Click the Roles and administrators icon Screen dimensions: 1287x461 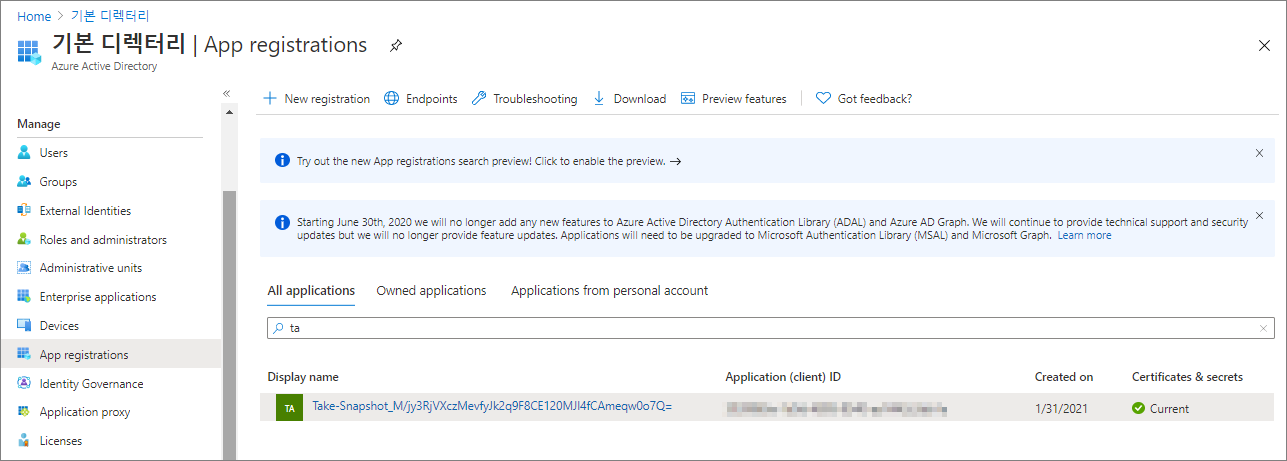tap(25, 240)
